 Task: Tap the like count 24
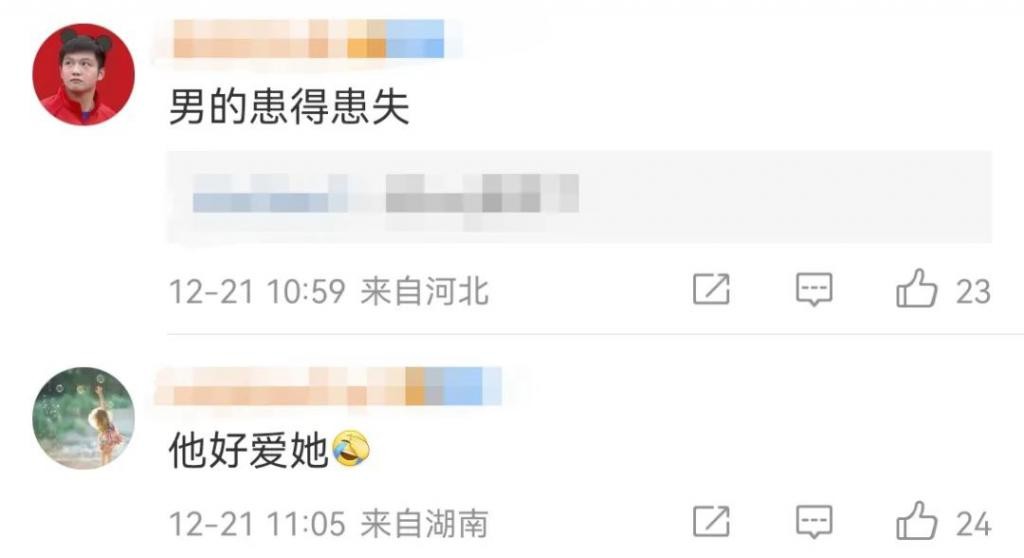tap(974, 524)
